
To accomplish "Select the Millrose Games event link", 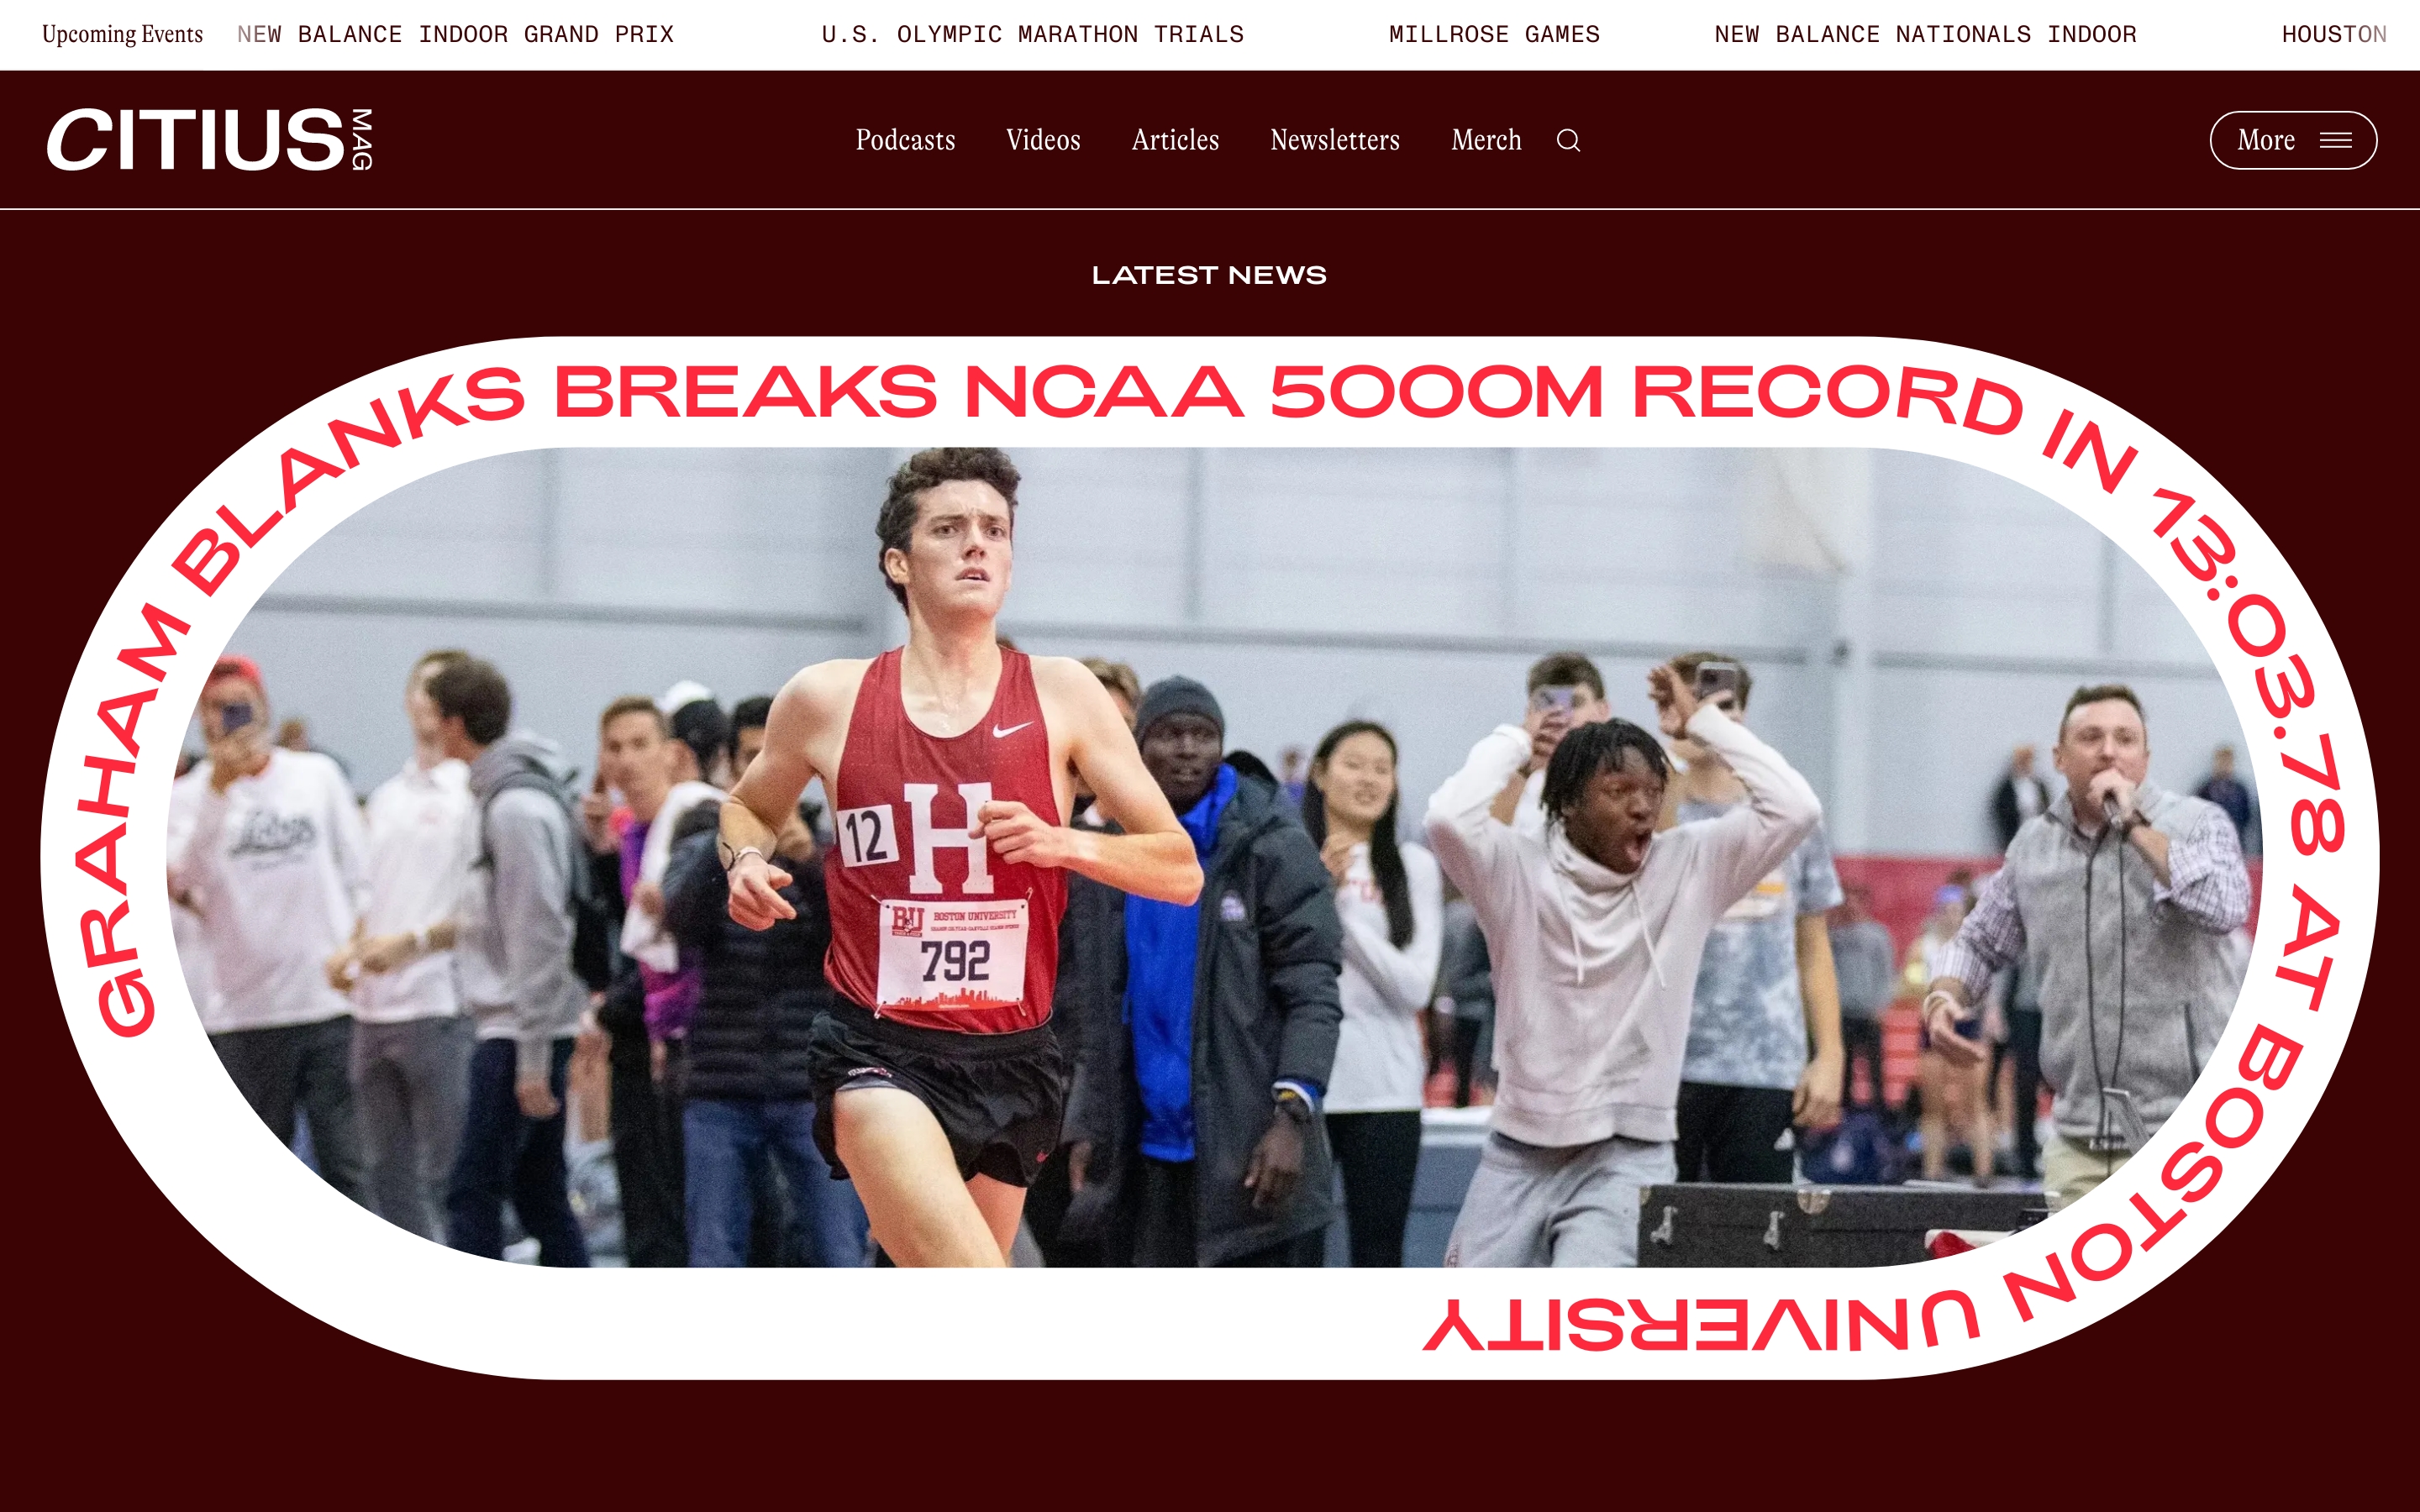I will click(1494, 34).
